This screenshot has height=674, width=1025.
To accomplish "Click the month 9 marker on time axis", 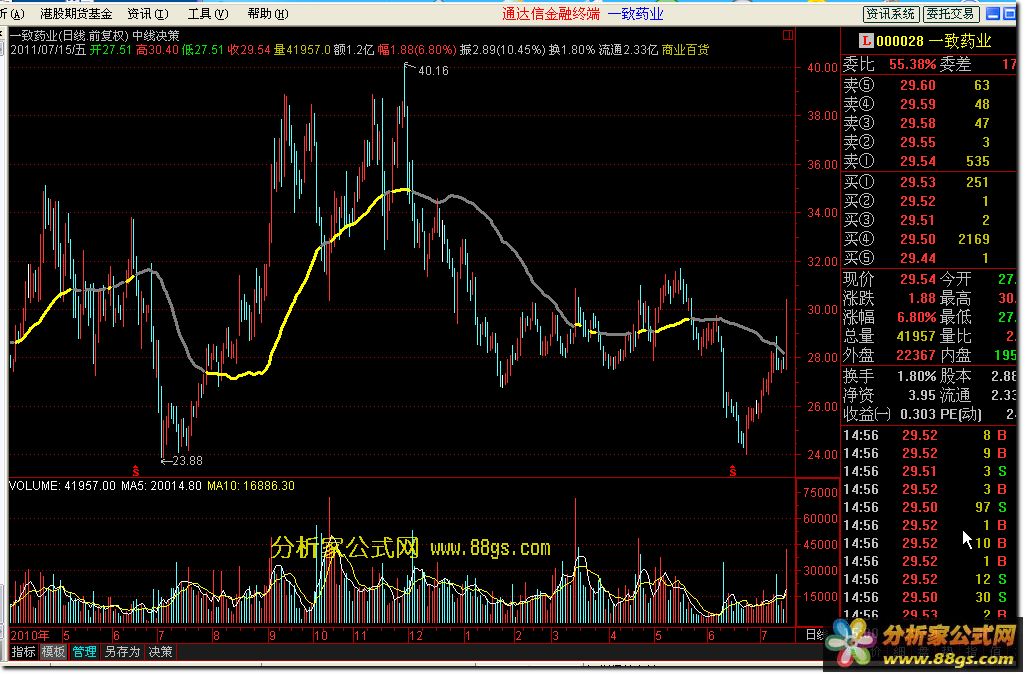I will pos(272,635).
